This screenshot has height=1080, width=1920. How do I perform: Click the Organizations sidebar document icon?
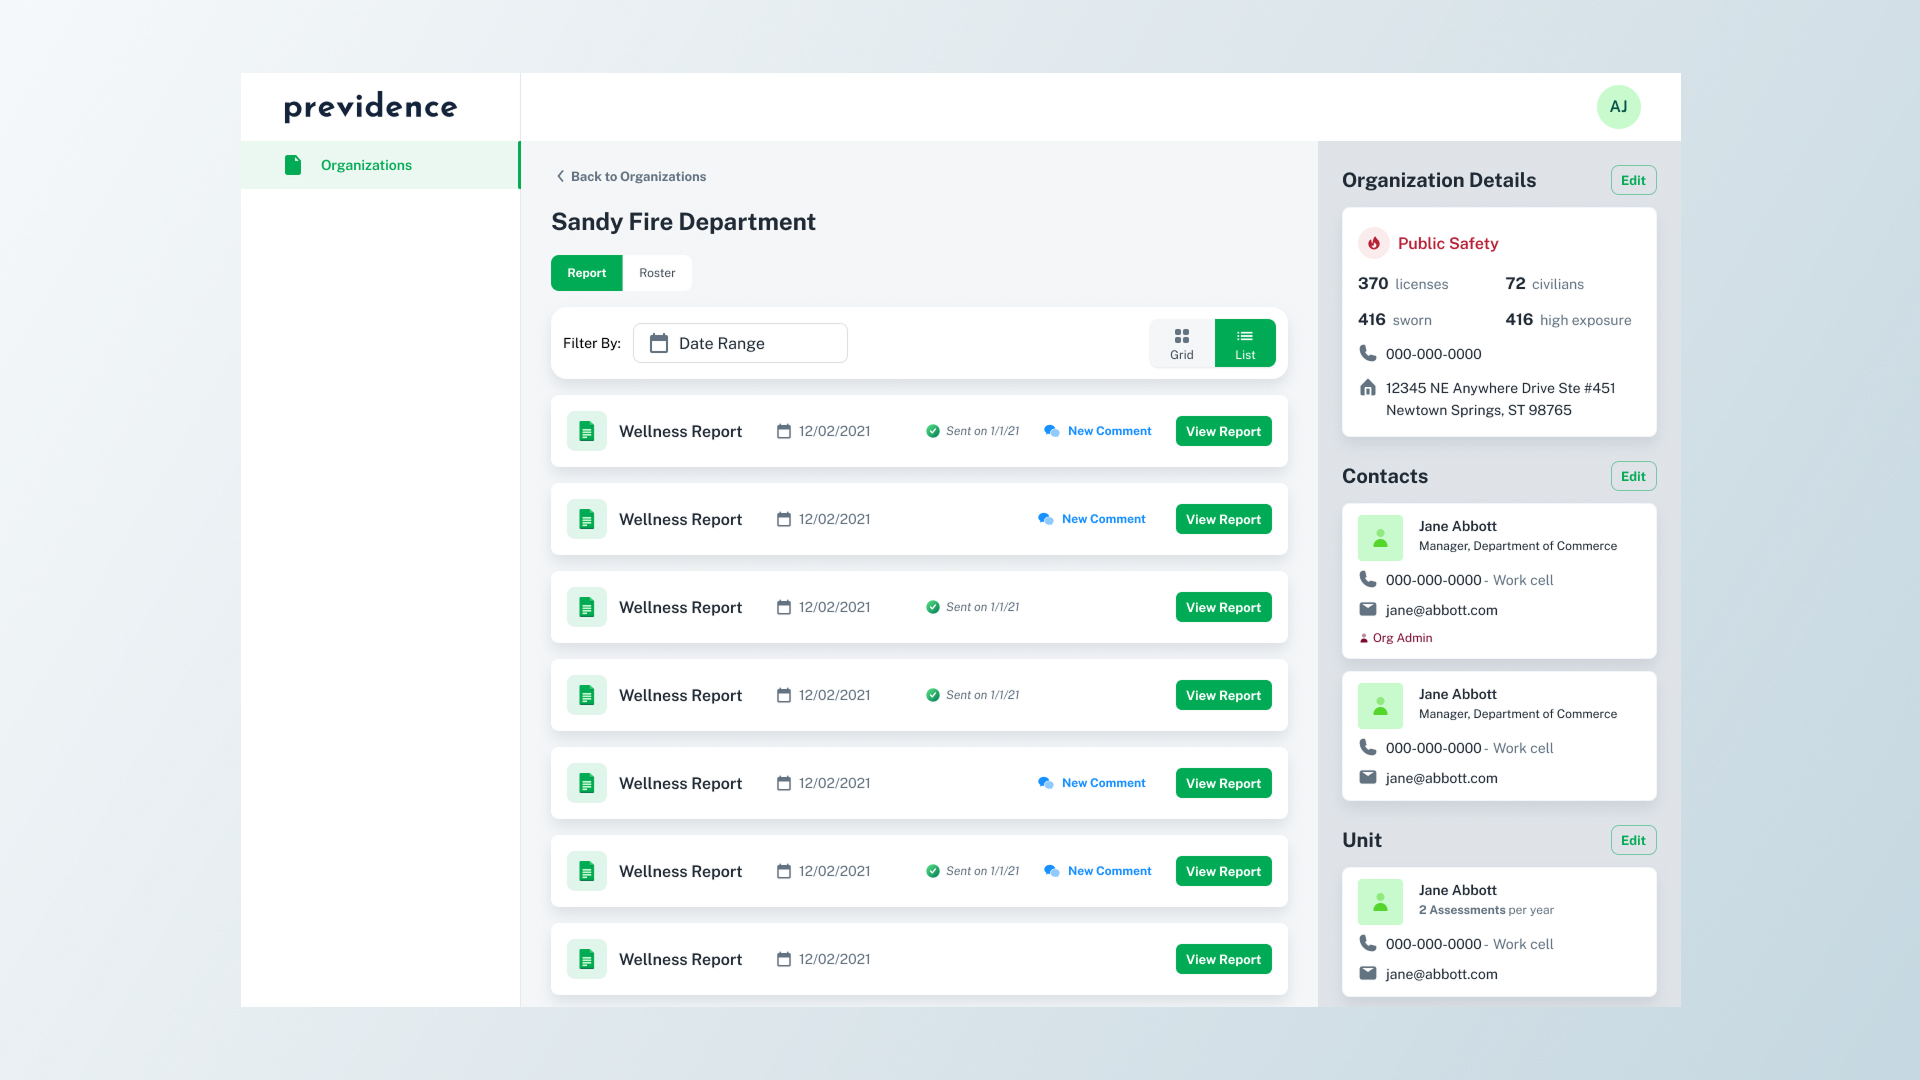point(293,165)
